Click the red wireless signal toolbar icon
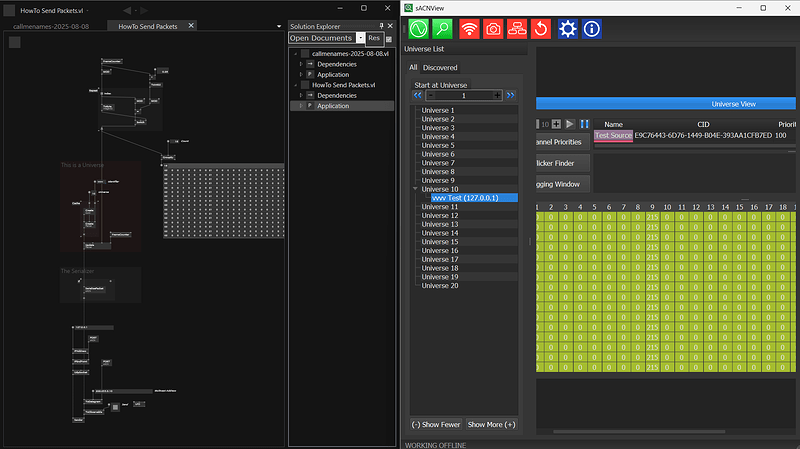 click(x=470, y=29)
